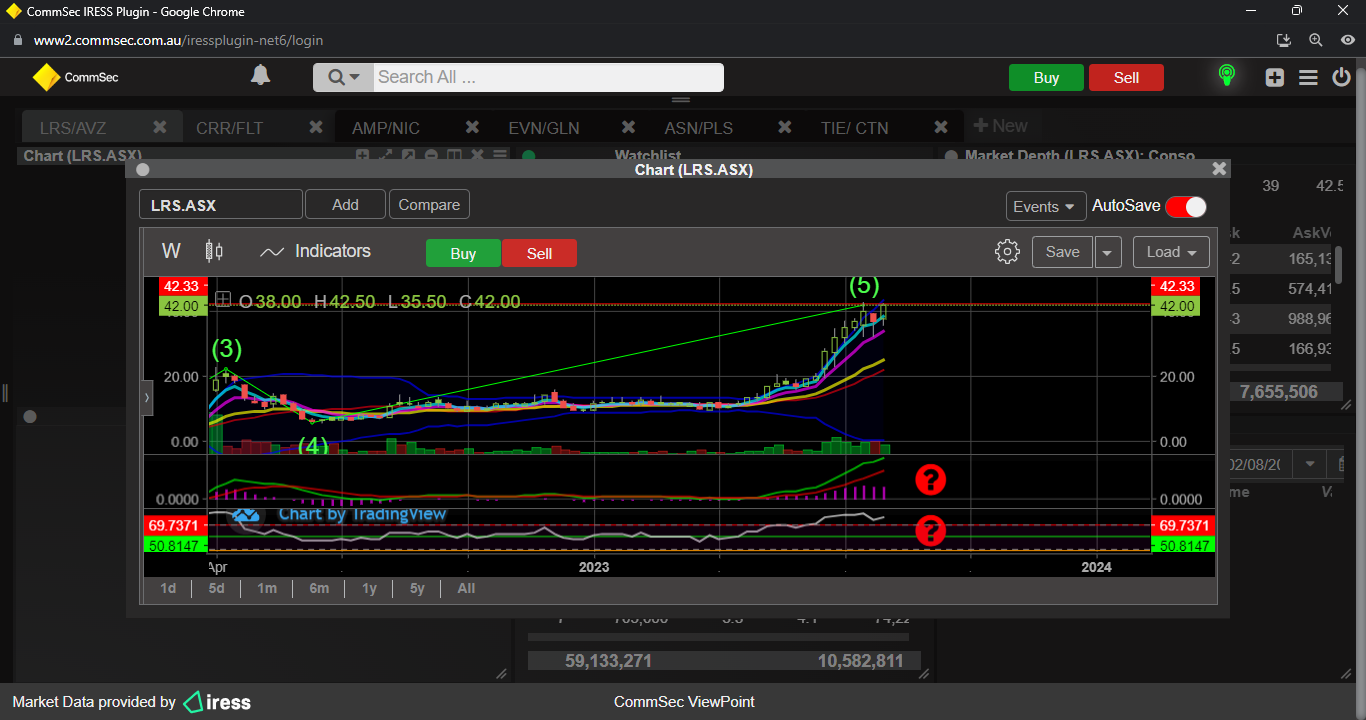Viewport: 1366px width, 720px height.
Task: Toggle the AutoSave switch off
Action: pyautogui.click(x=1186, y=206)
